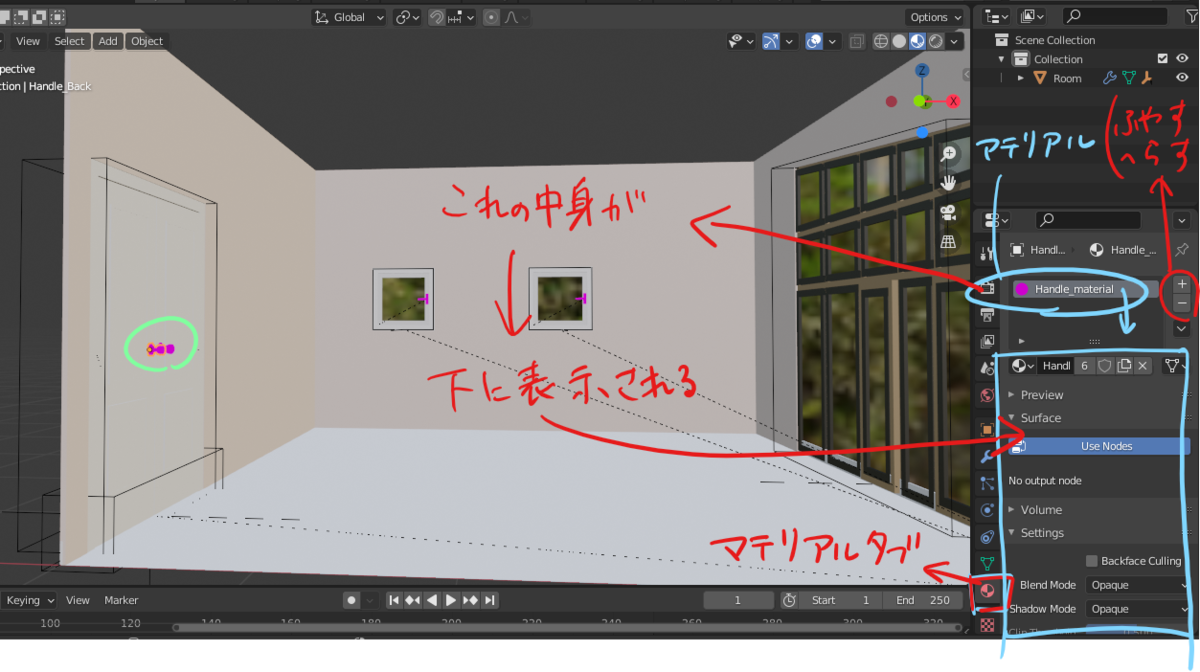Open the Select menu in 3D viewport
Image resolution: width=1200 pixels, height=672 pixels.
click(69, 41)
